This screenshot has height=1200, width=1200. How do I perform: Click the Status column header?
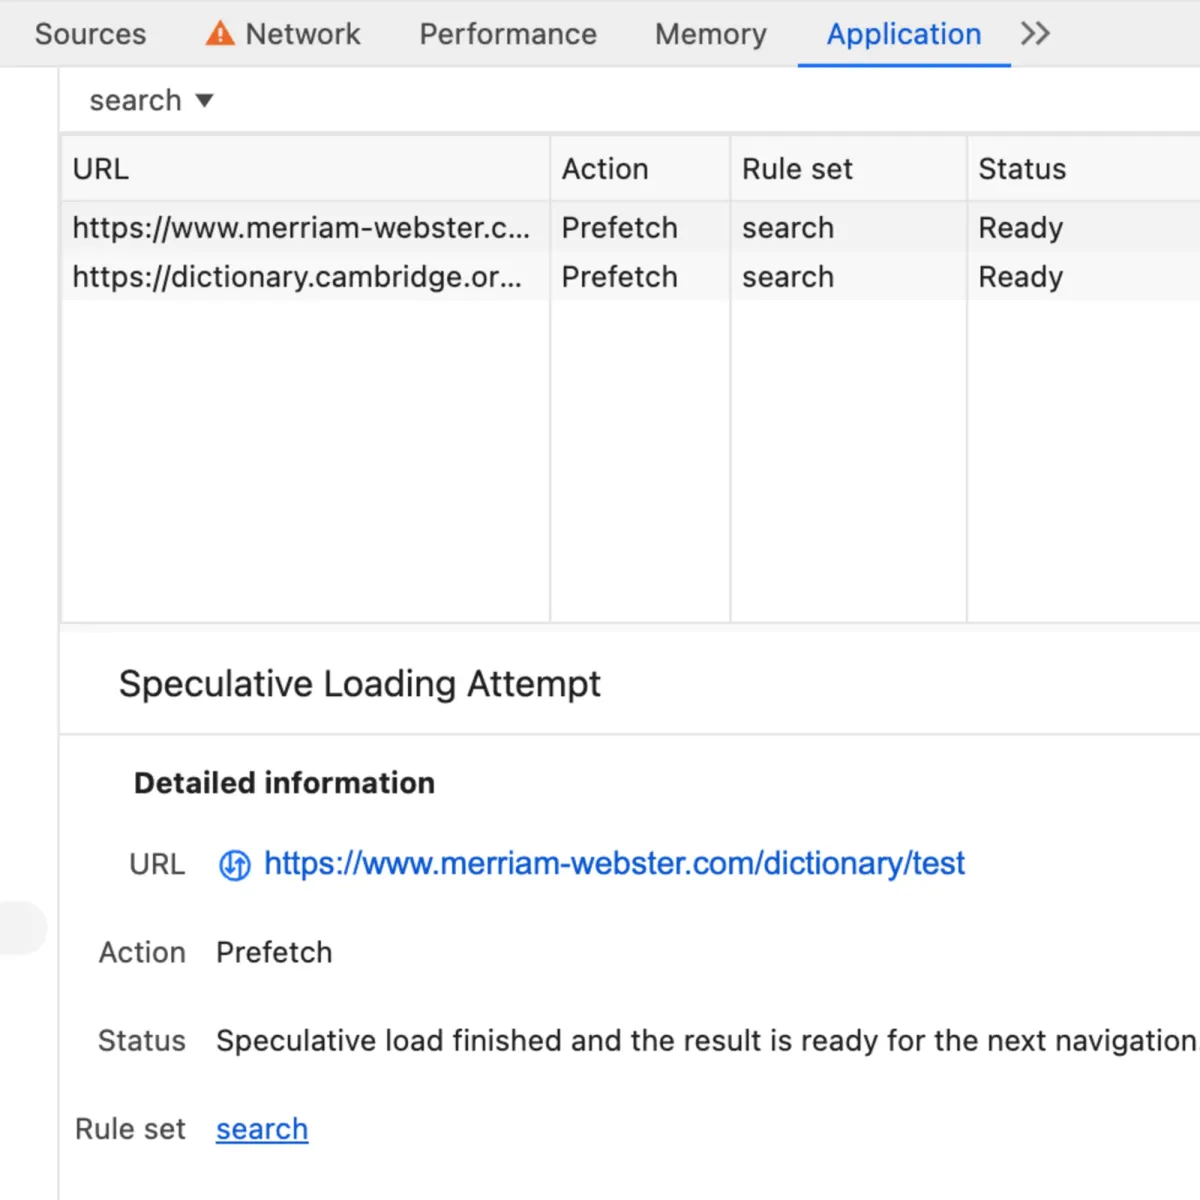[x=1021, y=168]
